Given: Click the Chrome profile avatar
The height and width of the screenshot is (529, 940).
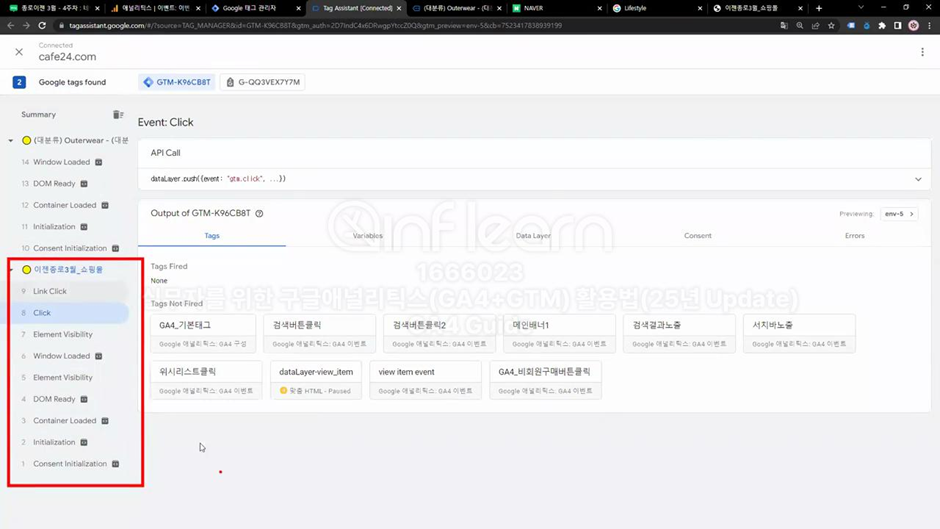Looking at the screenshot, I should click(914, 26).
